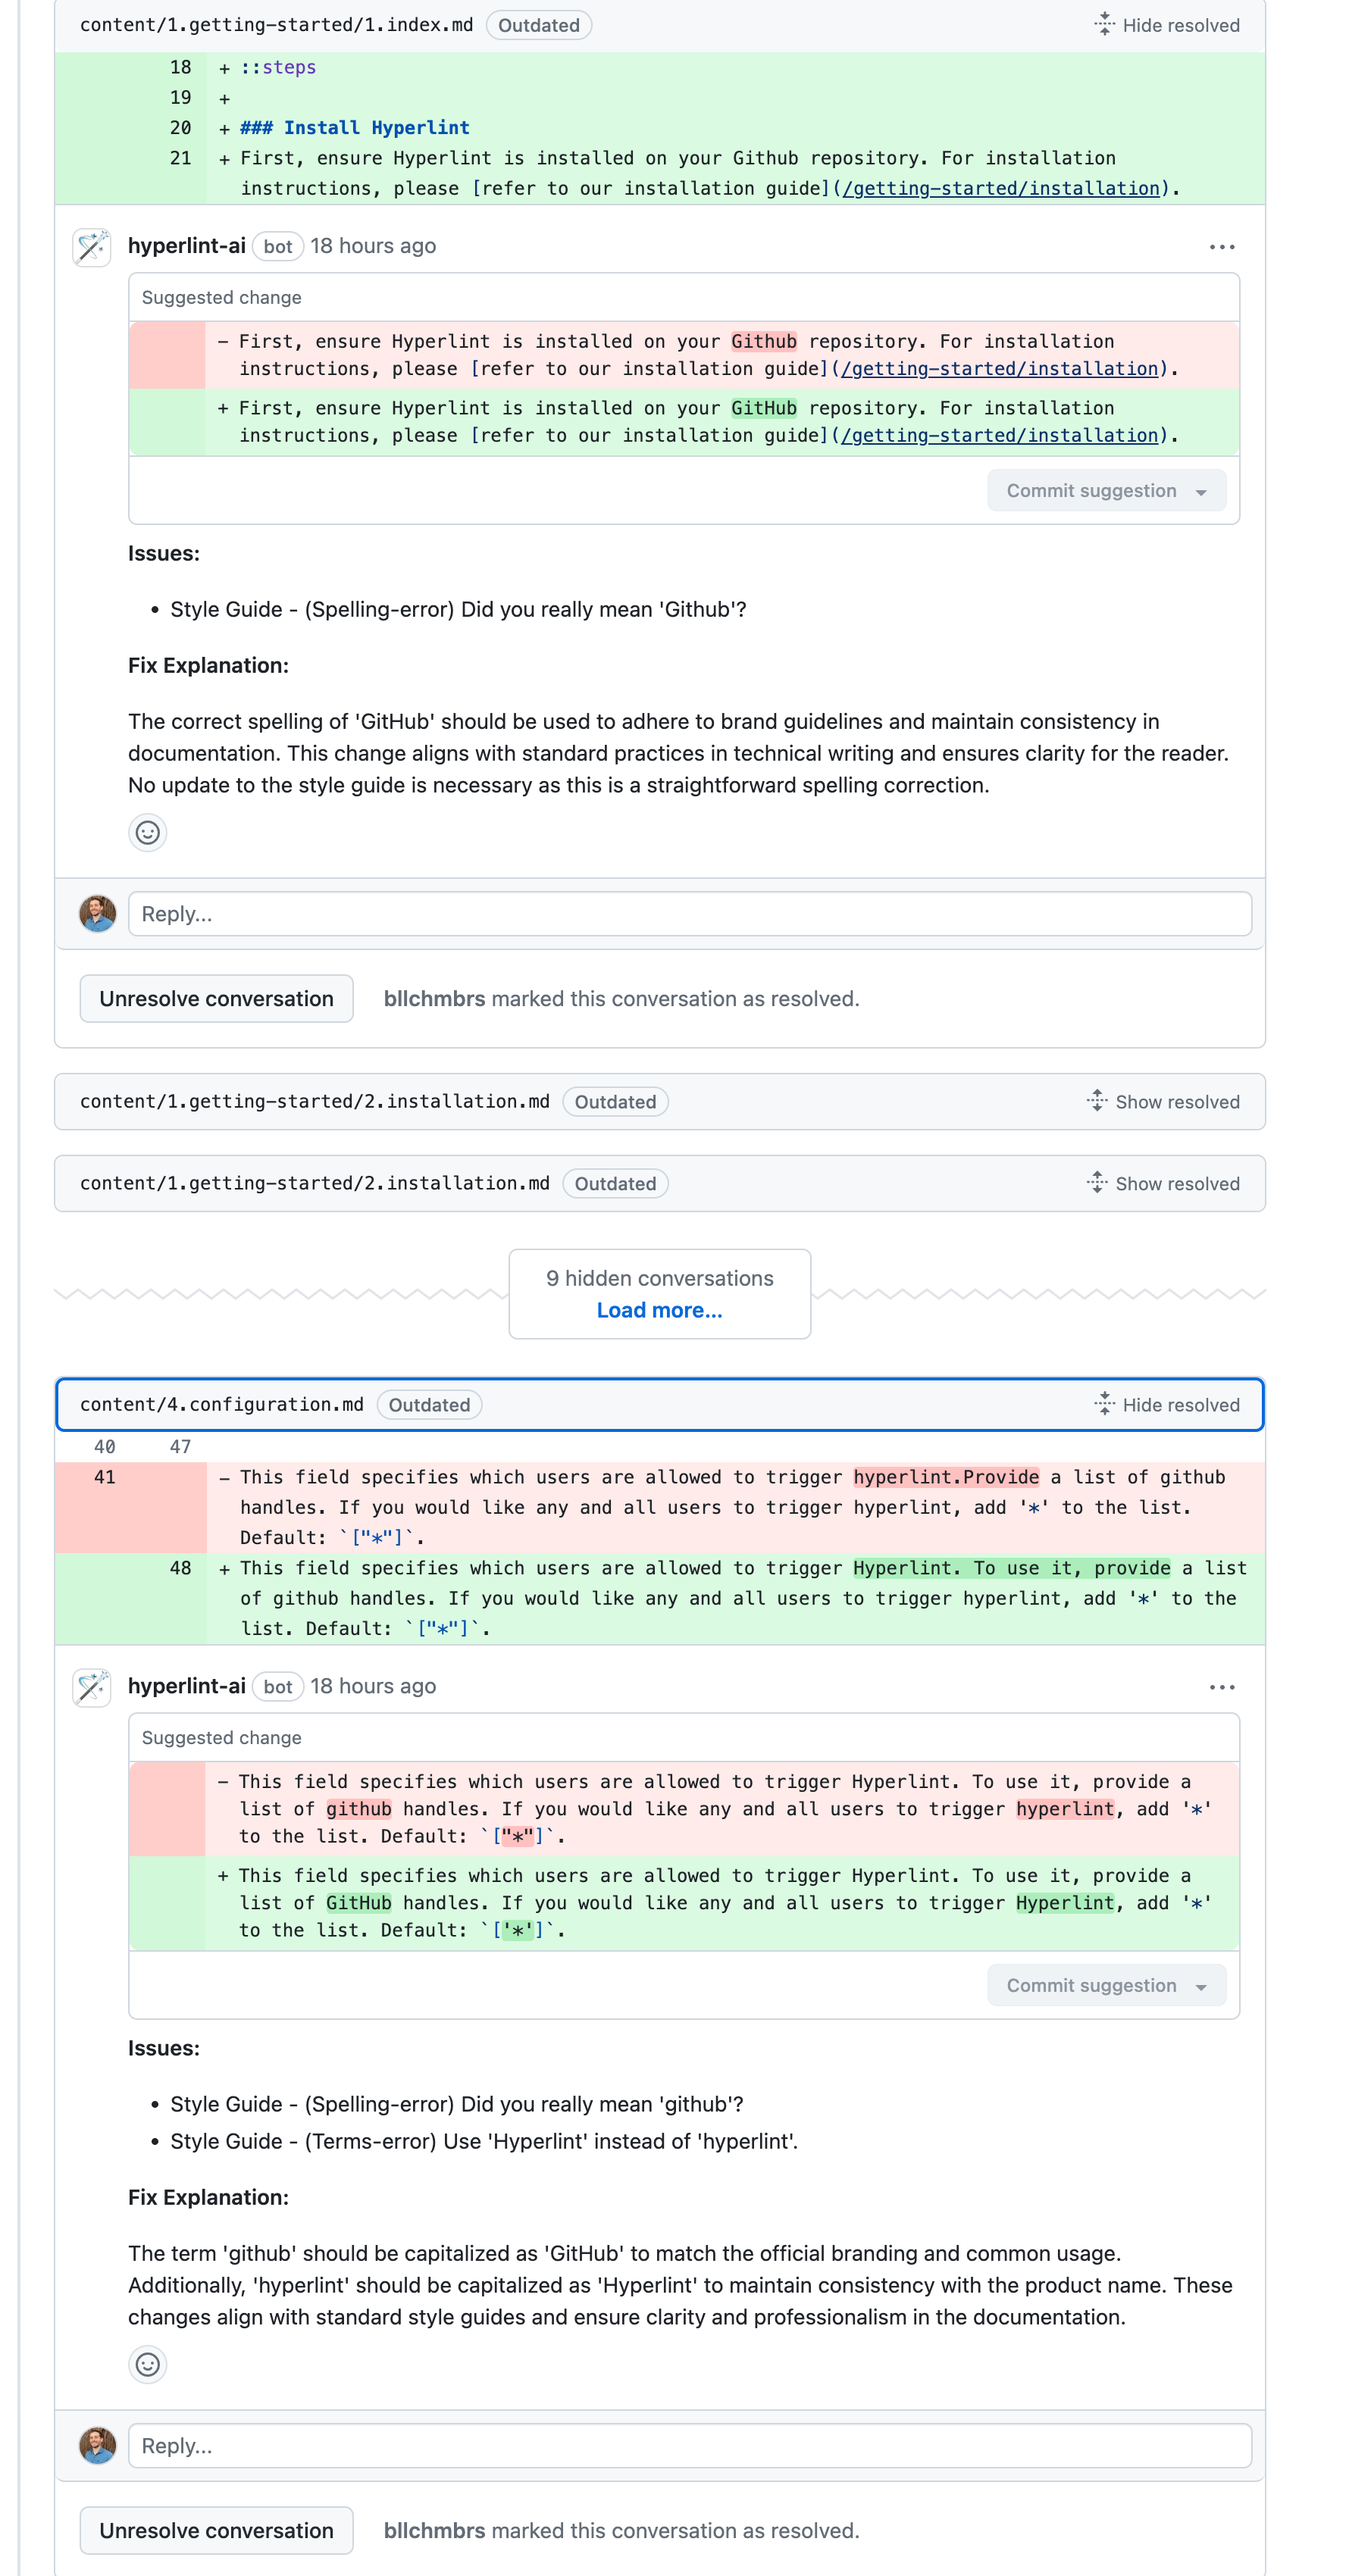The image size is (1349, 2576).
Task: Add emoji reaction to the hyperlint capitalization comment
Action: click(147, 2364)
